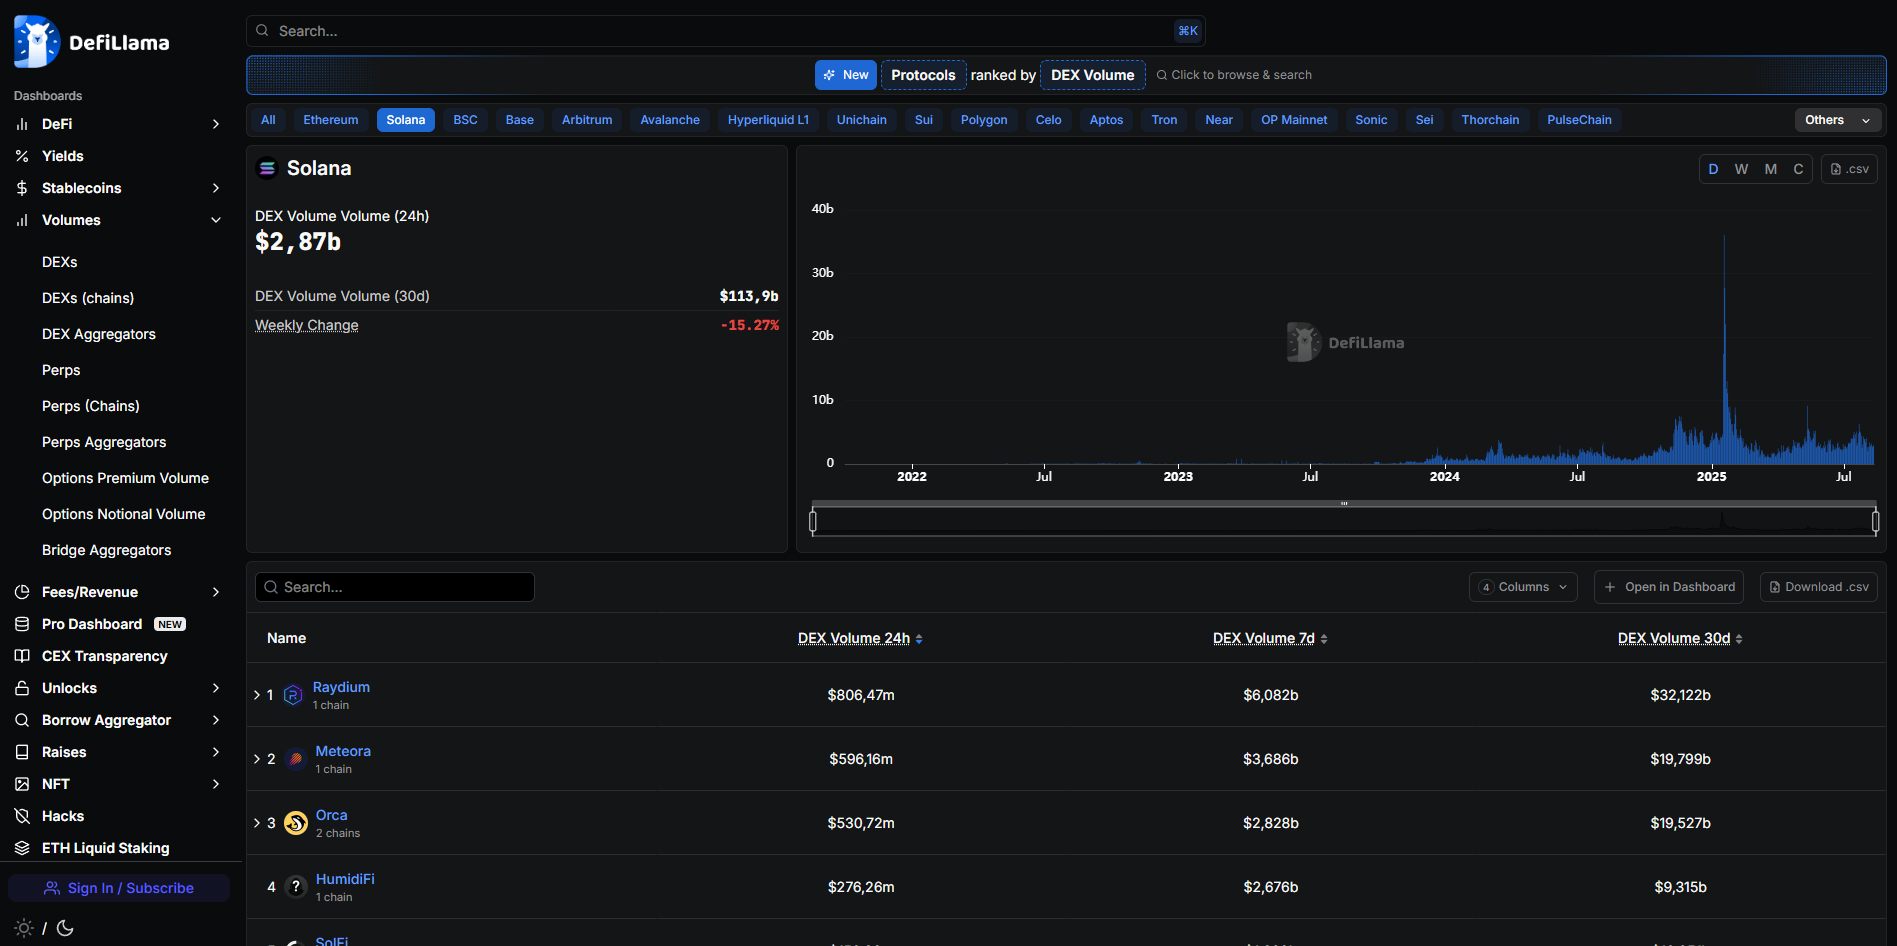
Task: Open the Meteora protocol link
Action: click(x=343, y=751)
